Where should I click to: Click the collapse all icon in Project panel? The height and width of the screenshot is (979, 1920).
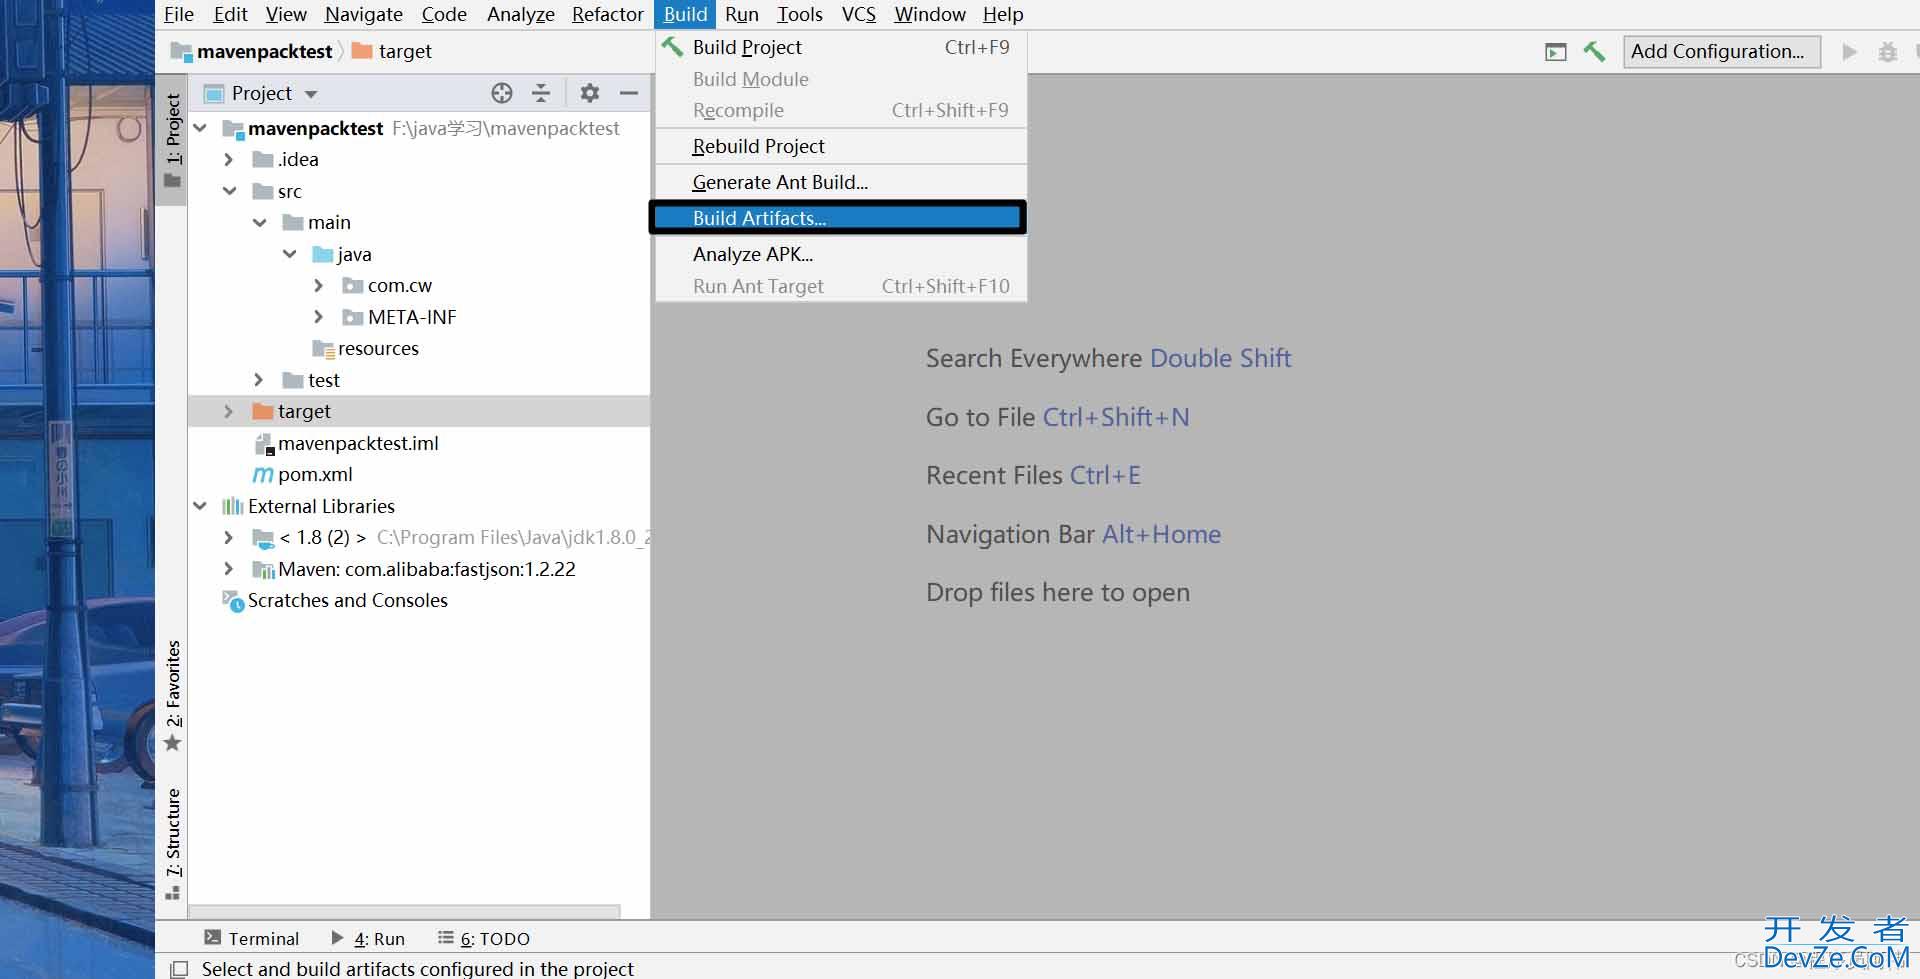pos(541,93)
